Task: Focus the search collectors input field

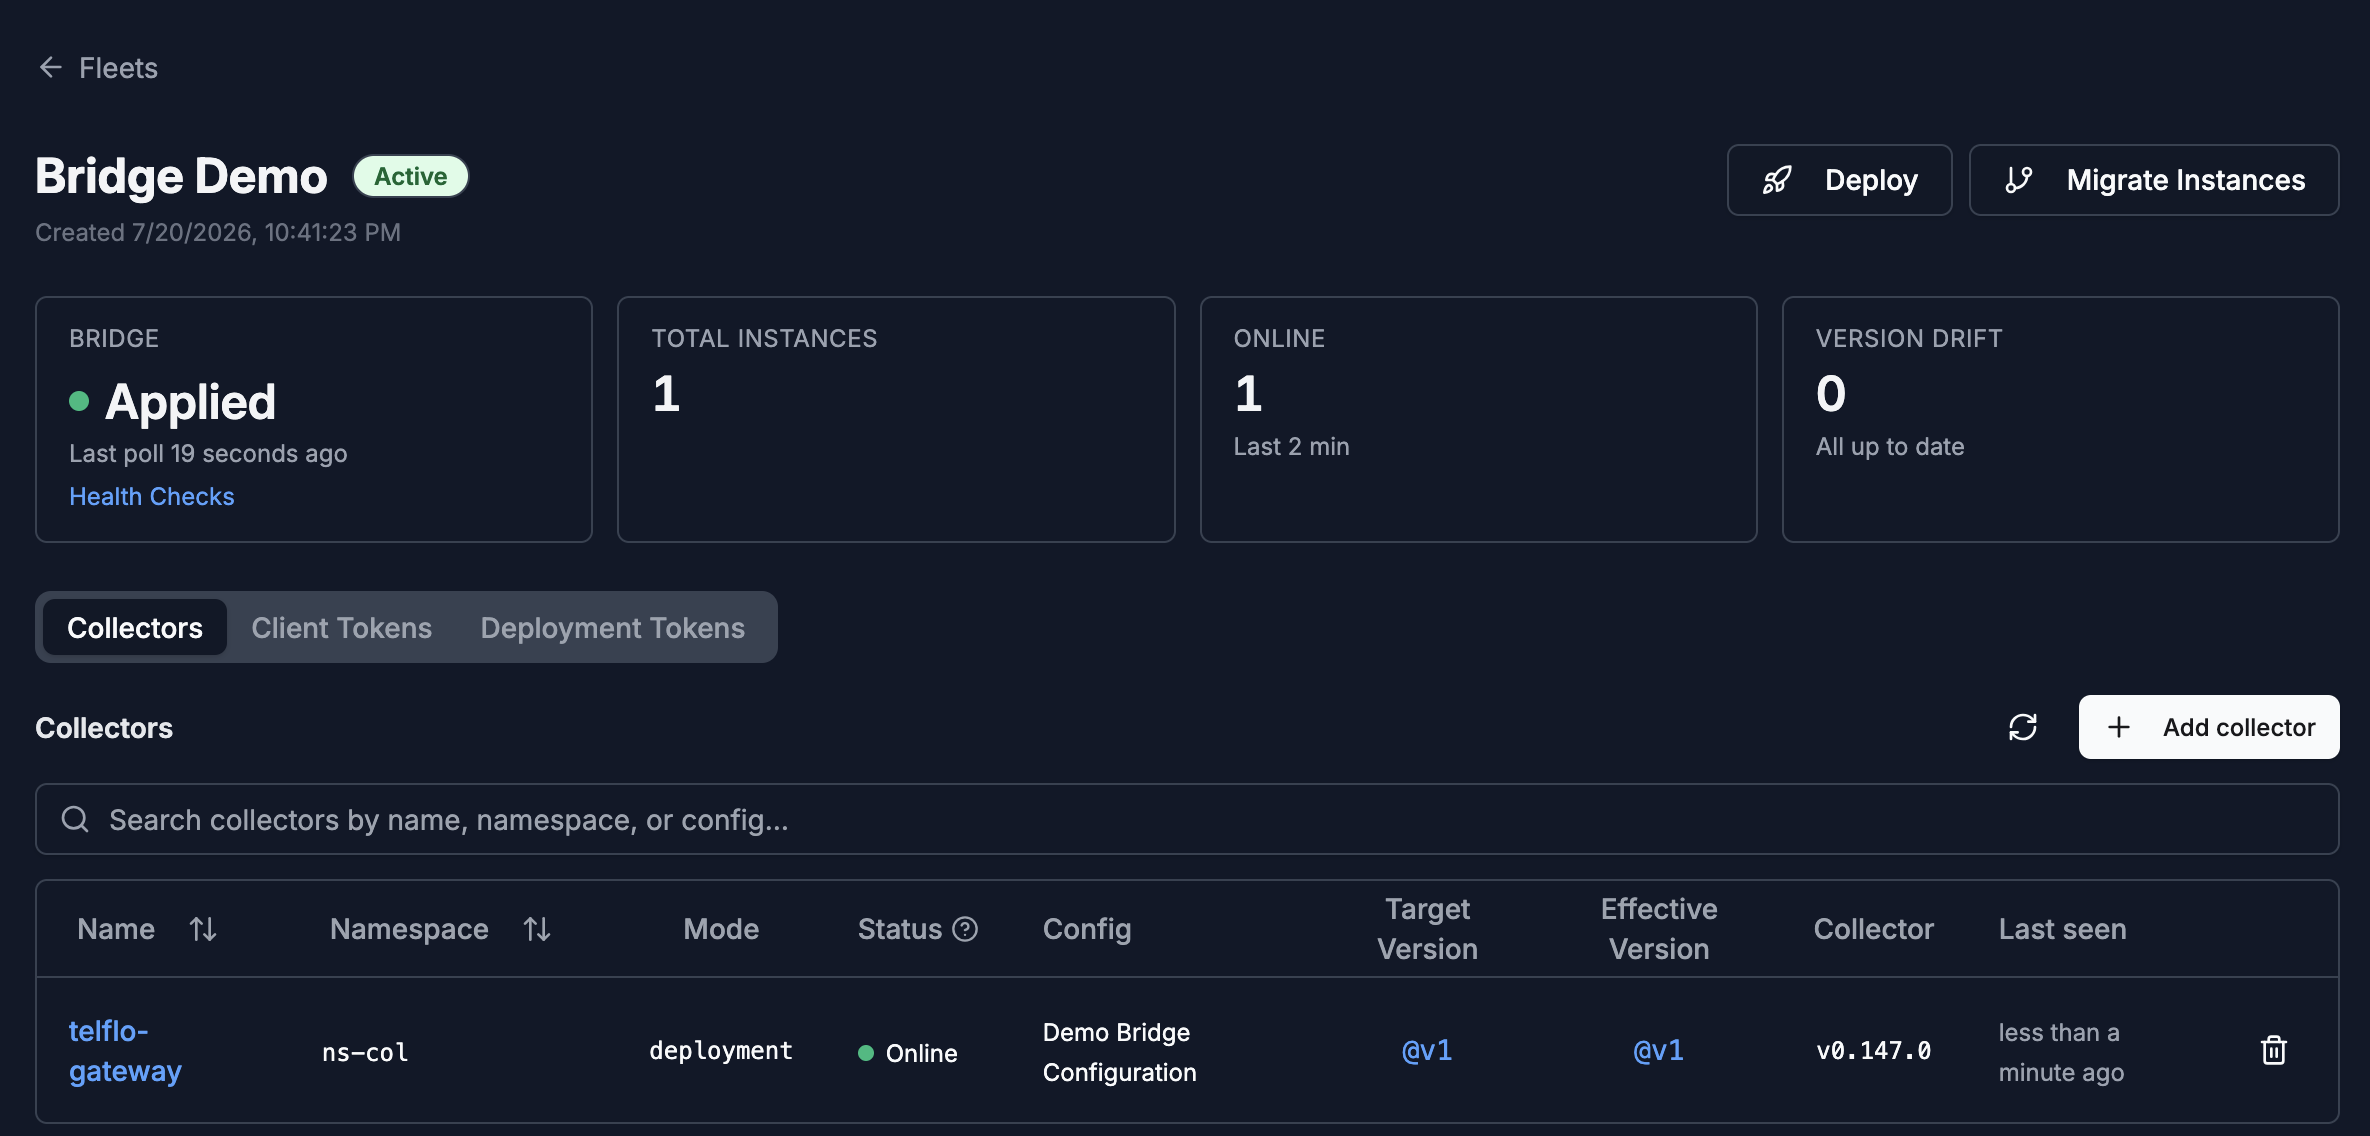Action: 1187,819
